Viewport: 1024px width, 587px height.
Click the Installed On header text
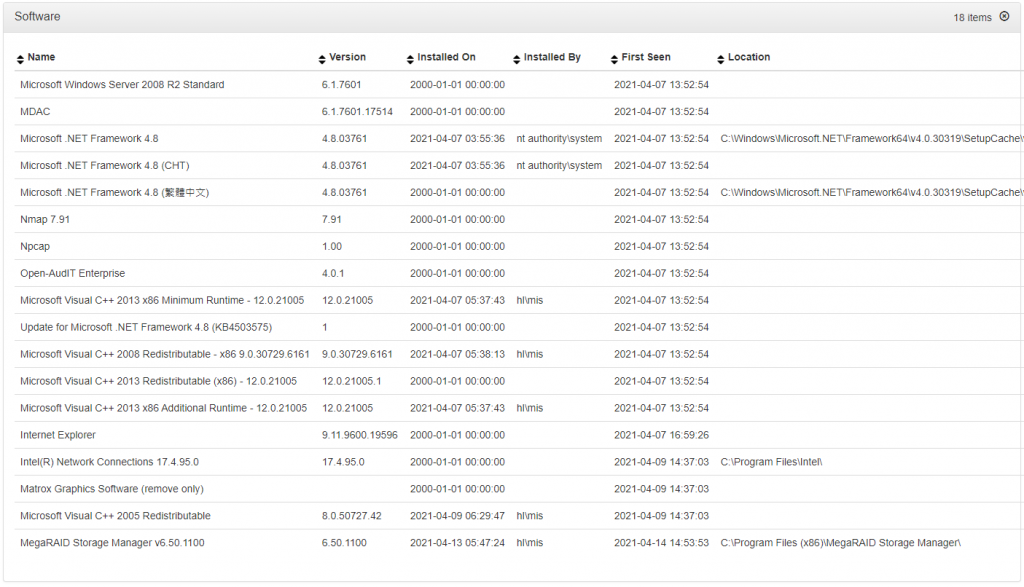(447, 57)
